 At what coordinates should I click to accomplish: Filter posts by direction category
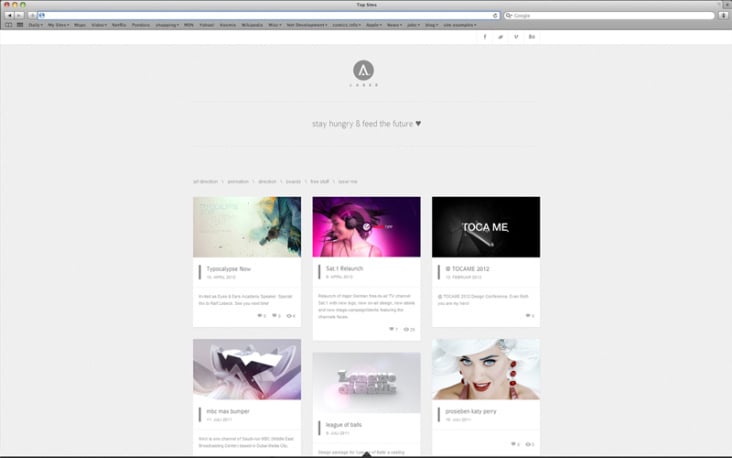click(x=267, y=182)
